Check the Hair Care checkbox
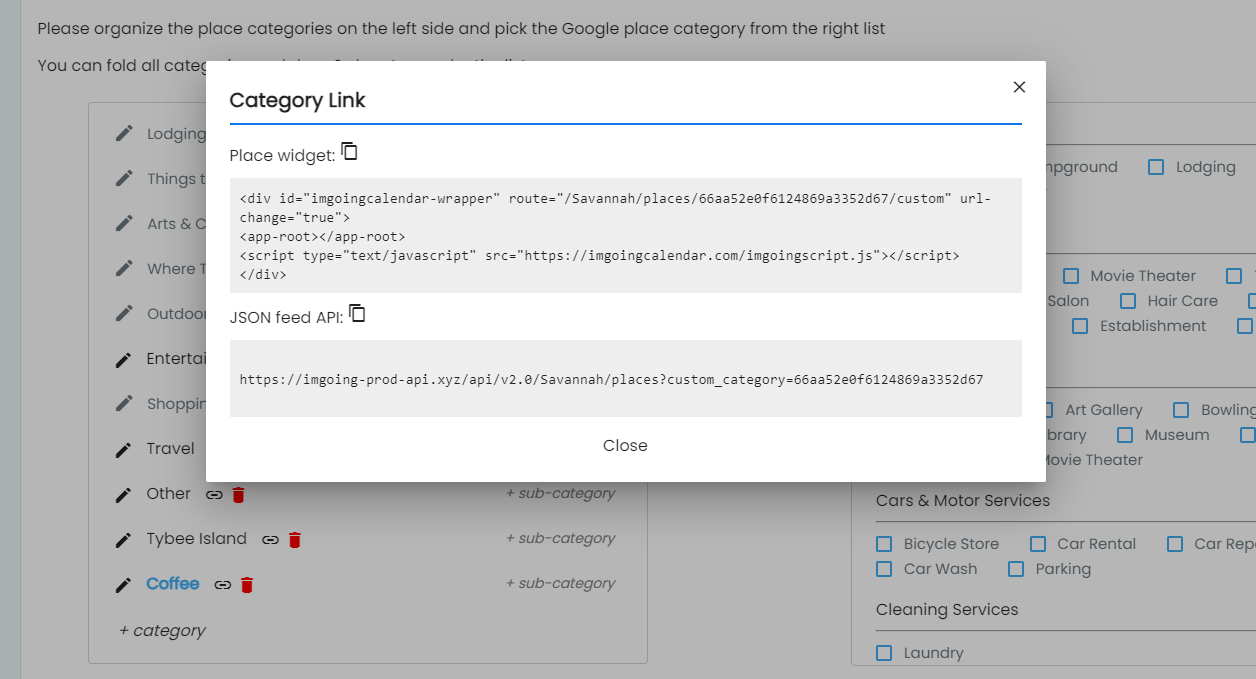1256x679 pixels. click(1128, 301)
